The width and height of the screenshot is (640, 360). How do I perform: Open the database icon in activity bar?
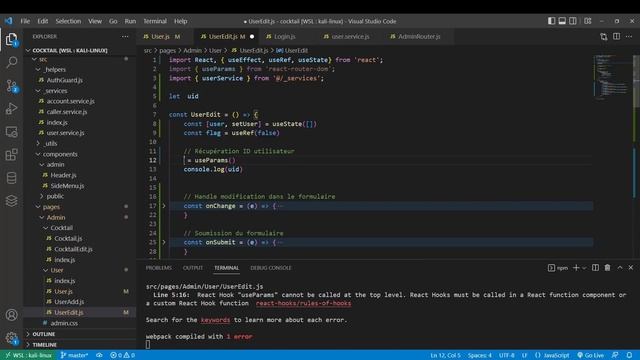pos(11,178)
